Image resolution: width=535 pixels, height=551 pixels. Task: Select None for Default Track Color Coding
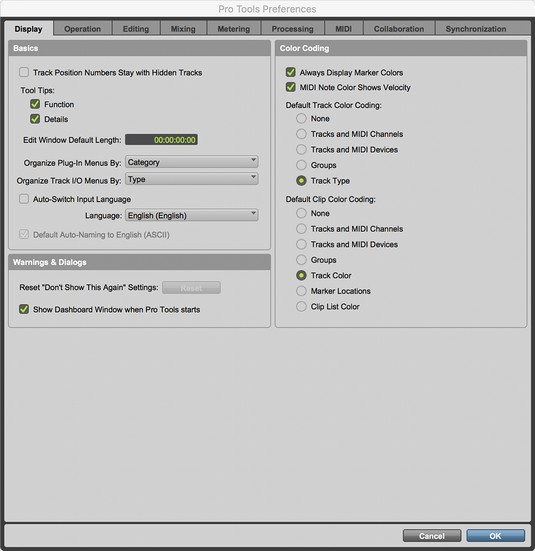pyautogui.click(x=301, y=118)
